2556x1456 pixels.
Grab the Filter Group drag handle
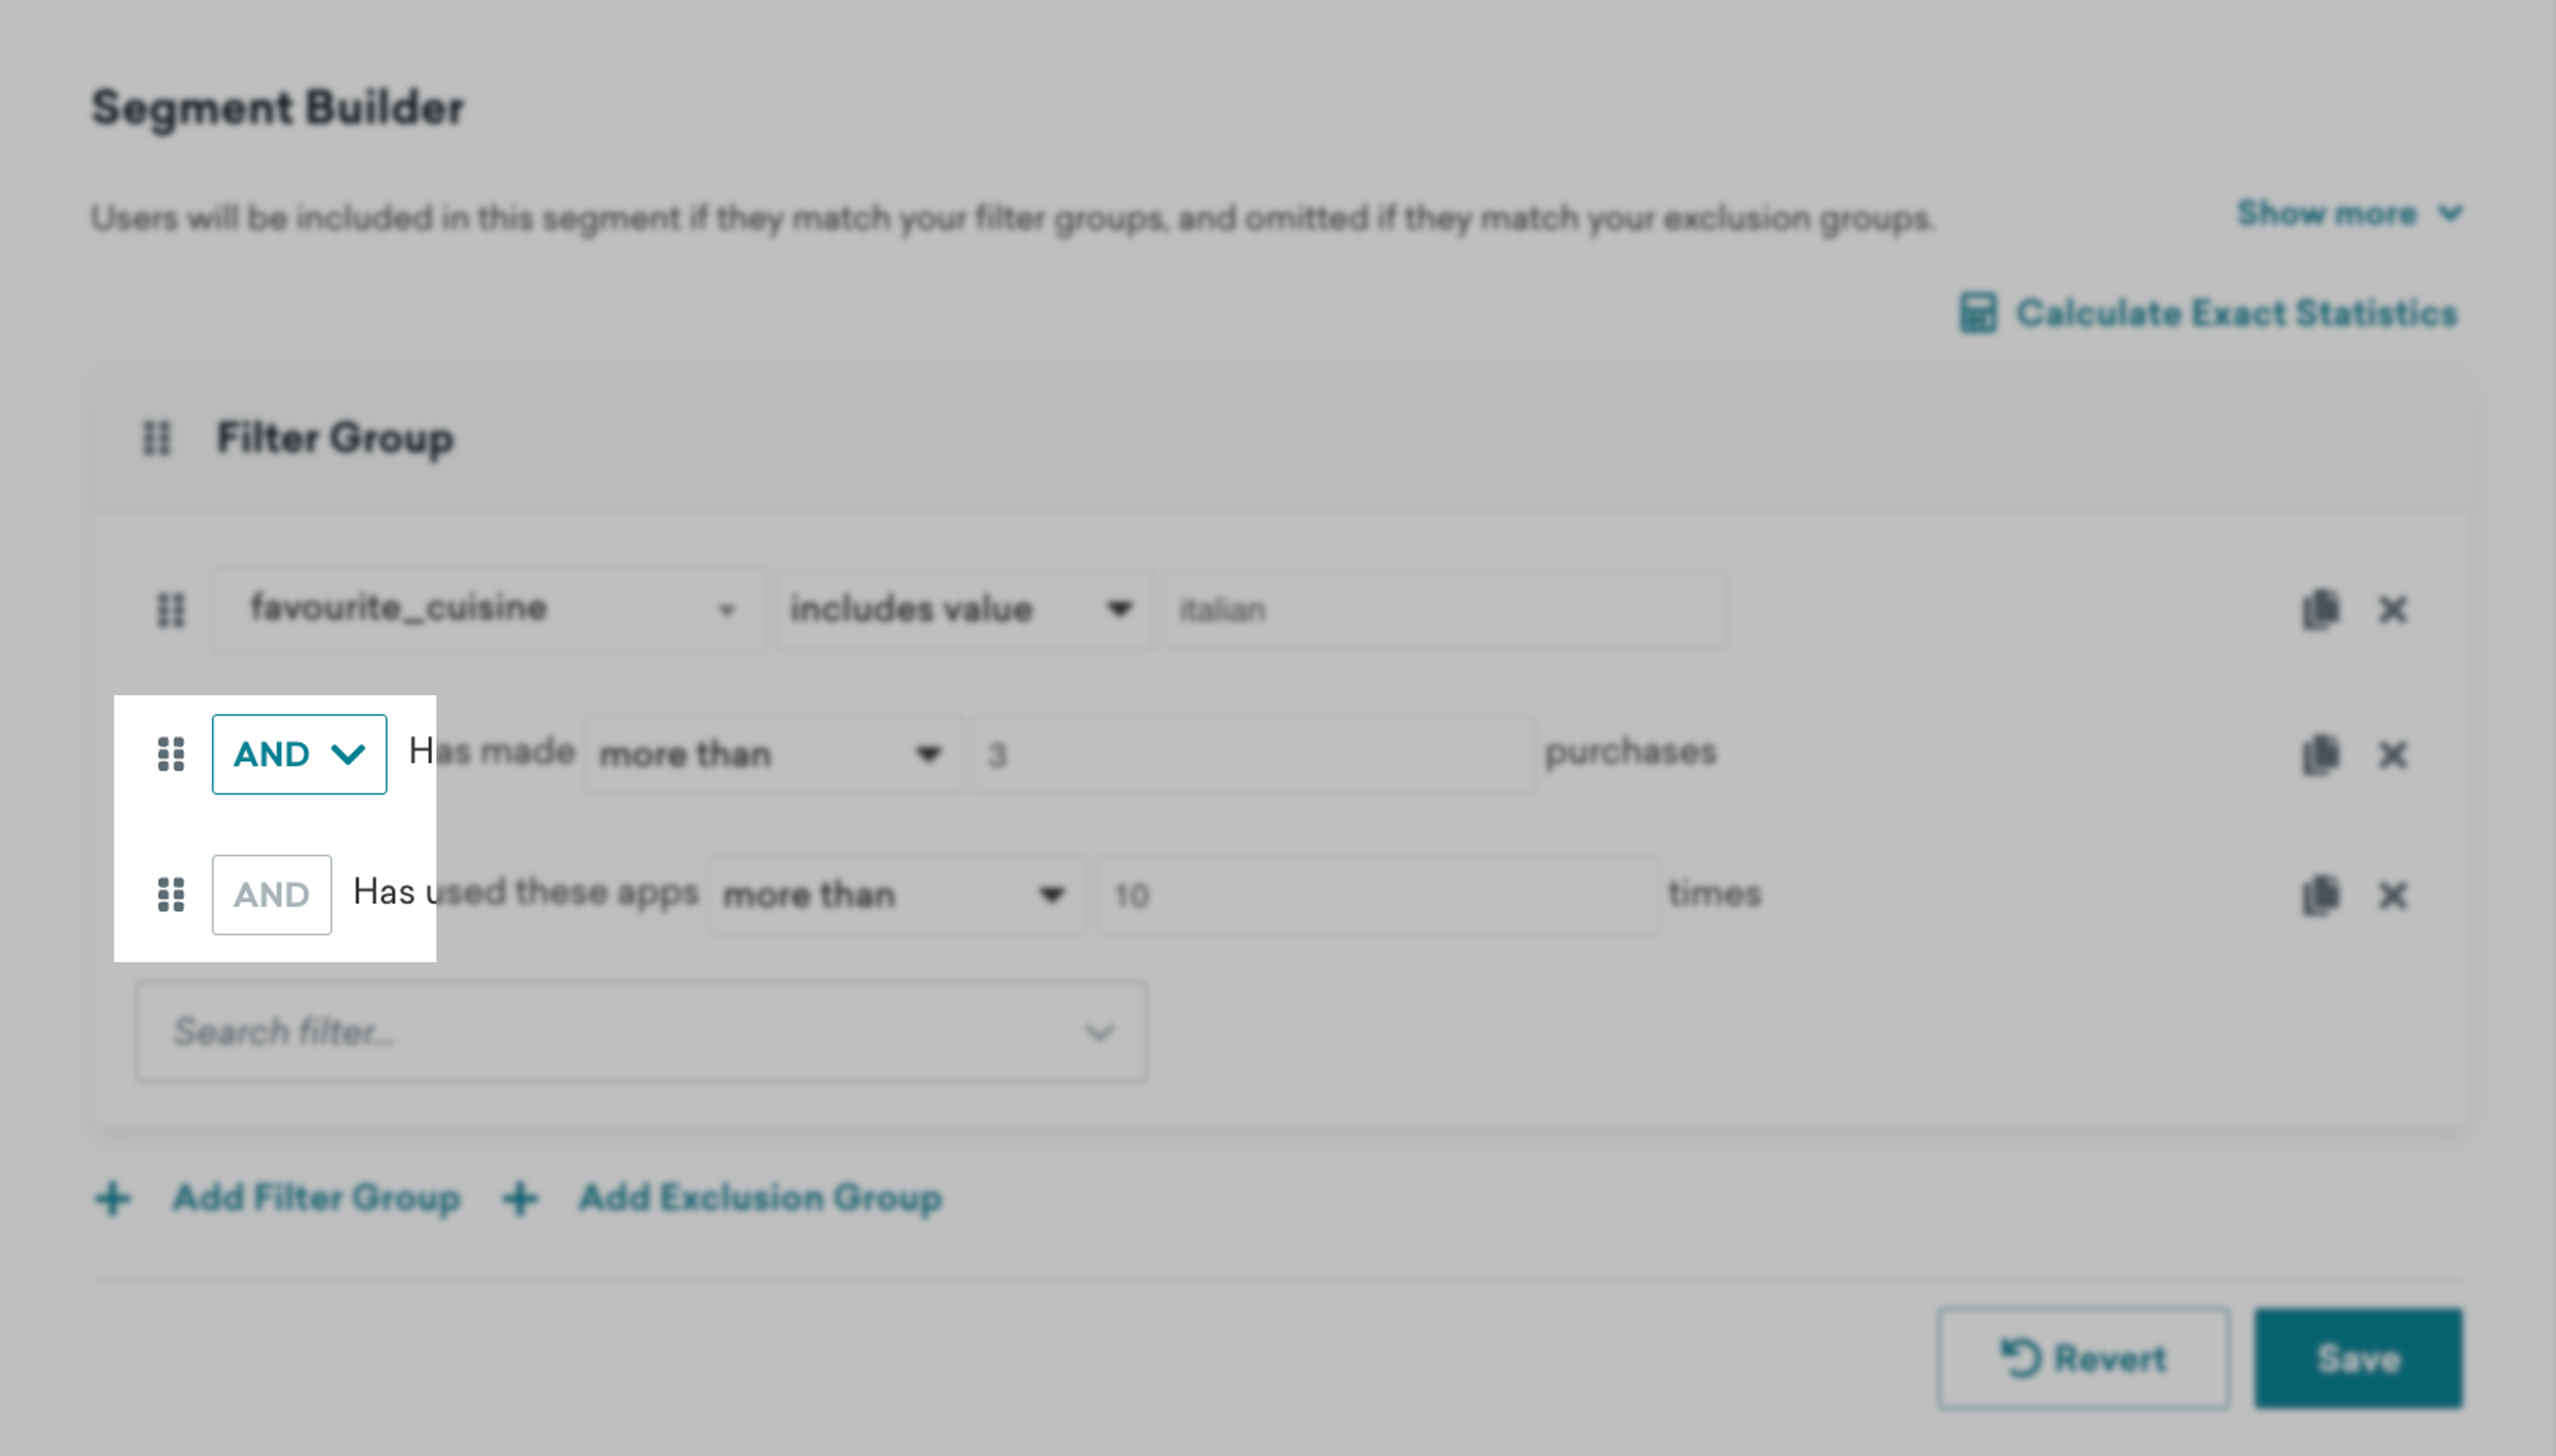(x=157, y=438)
